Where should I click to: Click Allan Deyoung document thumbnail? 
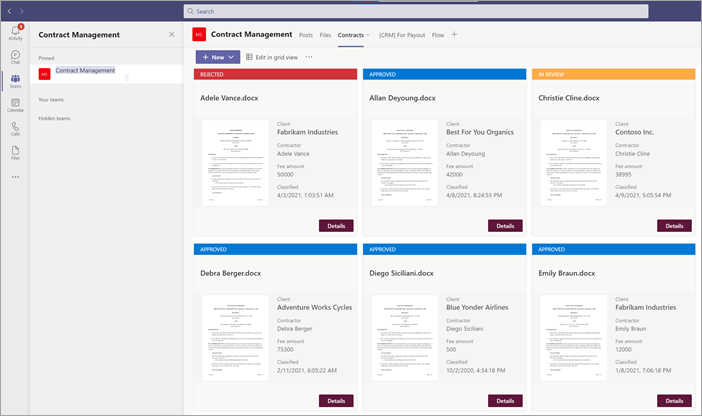pos(404,163)
